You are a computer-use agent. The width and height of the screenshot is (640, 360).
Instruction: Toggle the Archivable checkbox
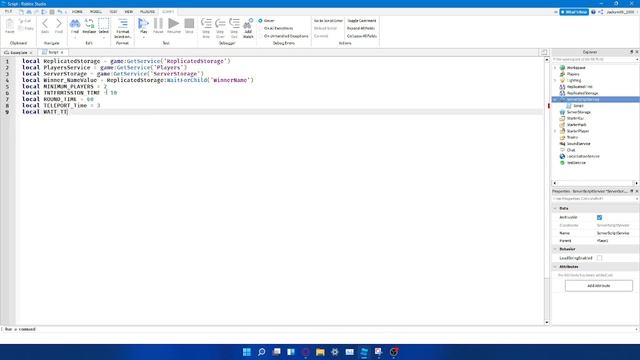pyautogui.click(x=599, y=218)
